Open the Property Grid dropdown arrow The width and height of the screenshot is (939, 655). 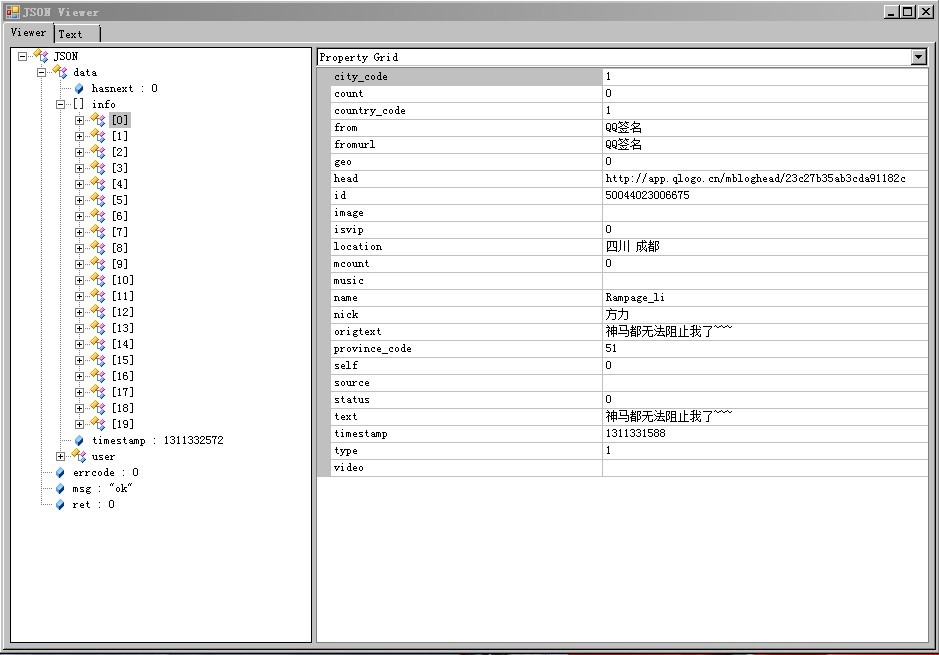click(x=919, y=57)
